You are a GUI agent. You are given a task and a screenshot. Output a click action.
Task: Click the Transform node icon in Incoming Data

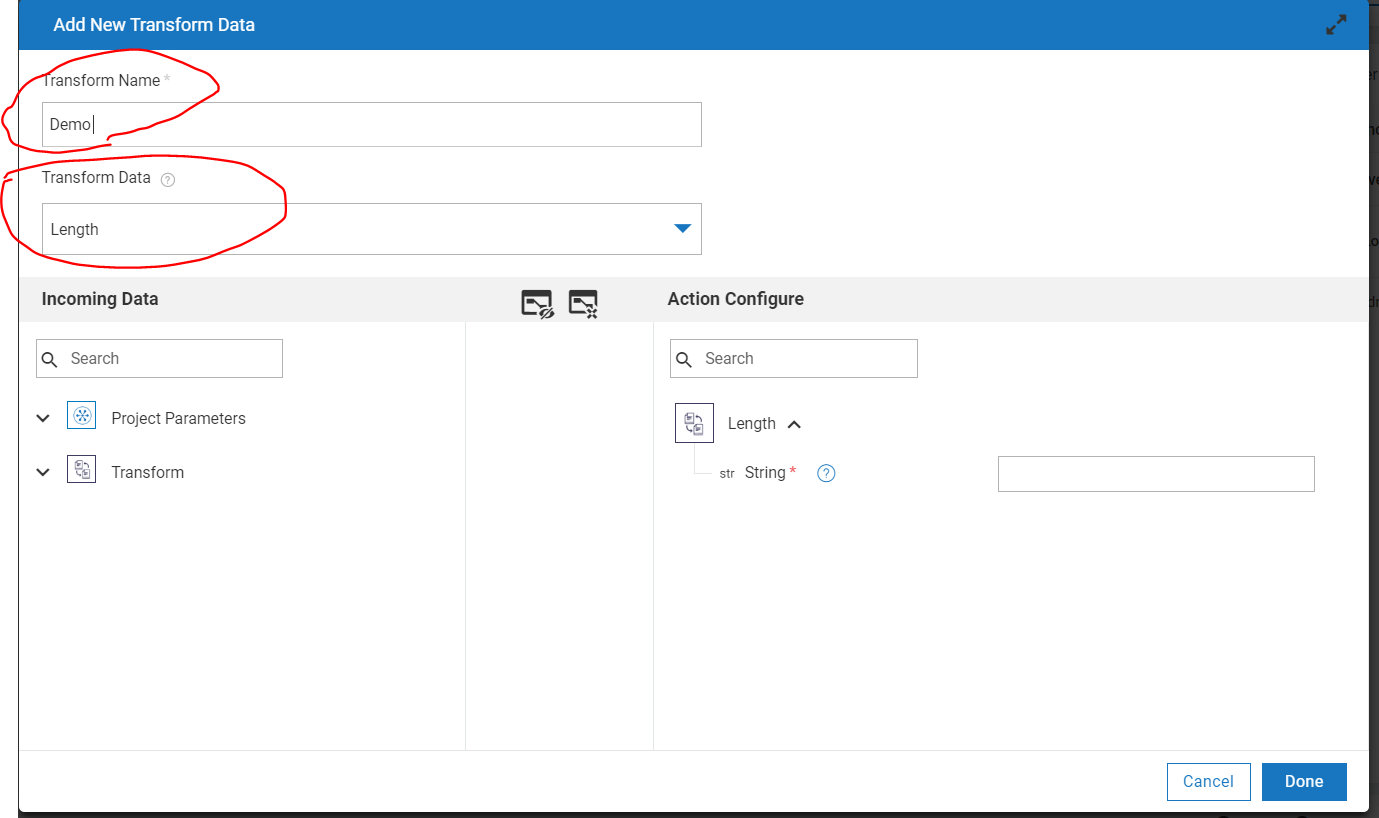[x=81, y=470]
